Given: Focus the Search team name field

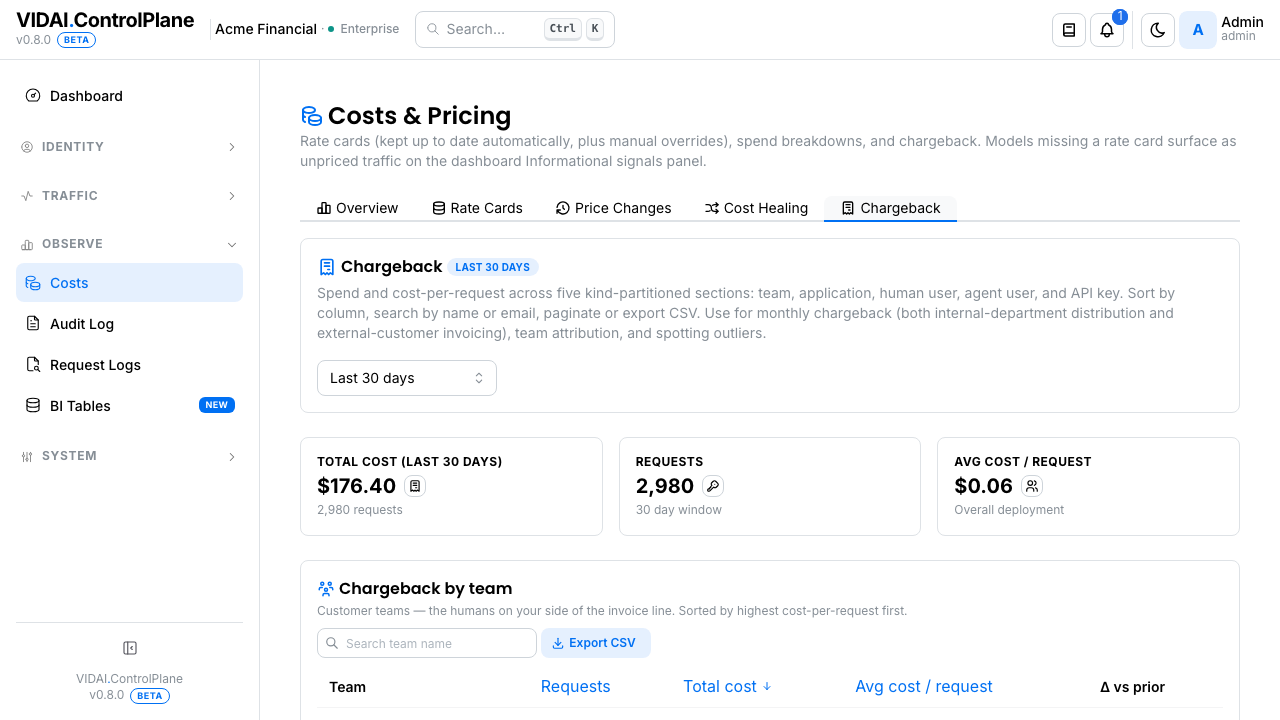Looking at the screenshot, I should (x=427, y=643).
